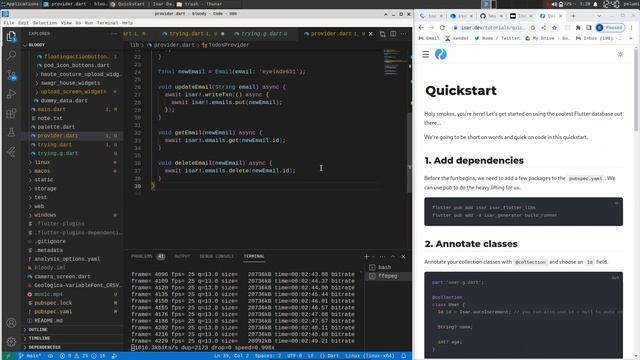Click browser address bar
Screen dimensions: 640x360
click(x=493, y=28)
